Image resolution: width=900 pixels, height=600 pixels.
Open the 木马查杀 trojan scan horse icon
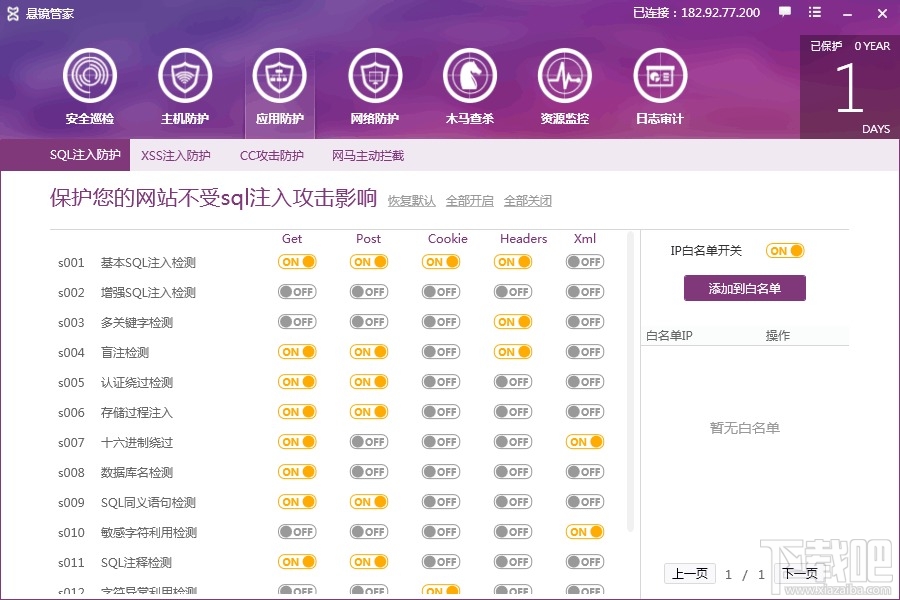pyautogui.click(x=470, y=76)
